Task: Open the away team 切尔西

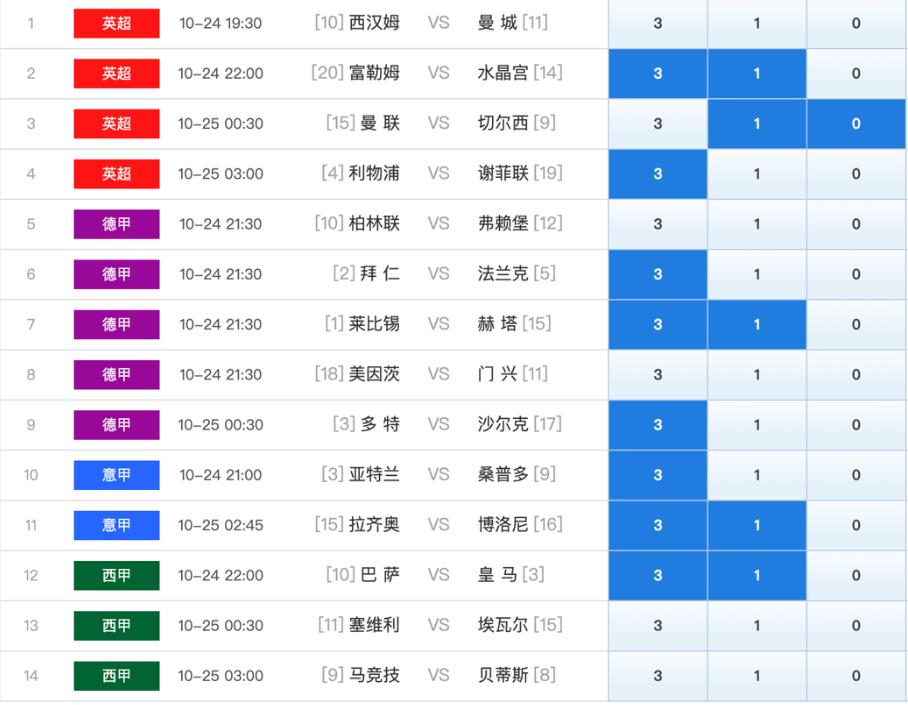Action: click(x=503, y=123)
